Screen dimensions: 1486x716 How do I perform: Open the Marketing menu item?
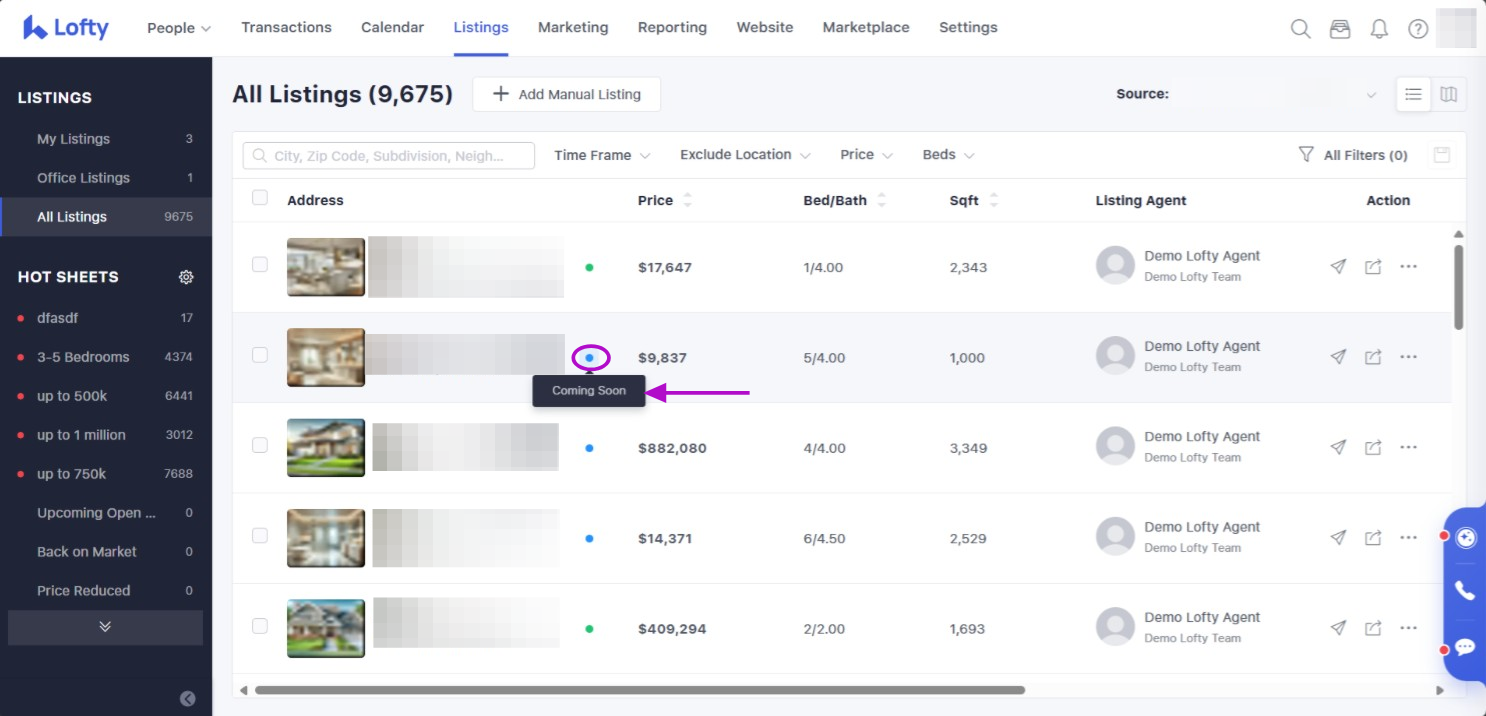[573, 28]
